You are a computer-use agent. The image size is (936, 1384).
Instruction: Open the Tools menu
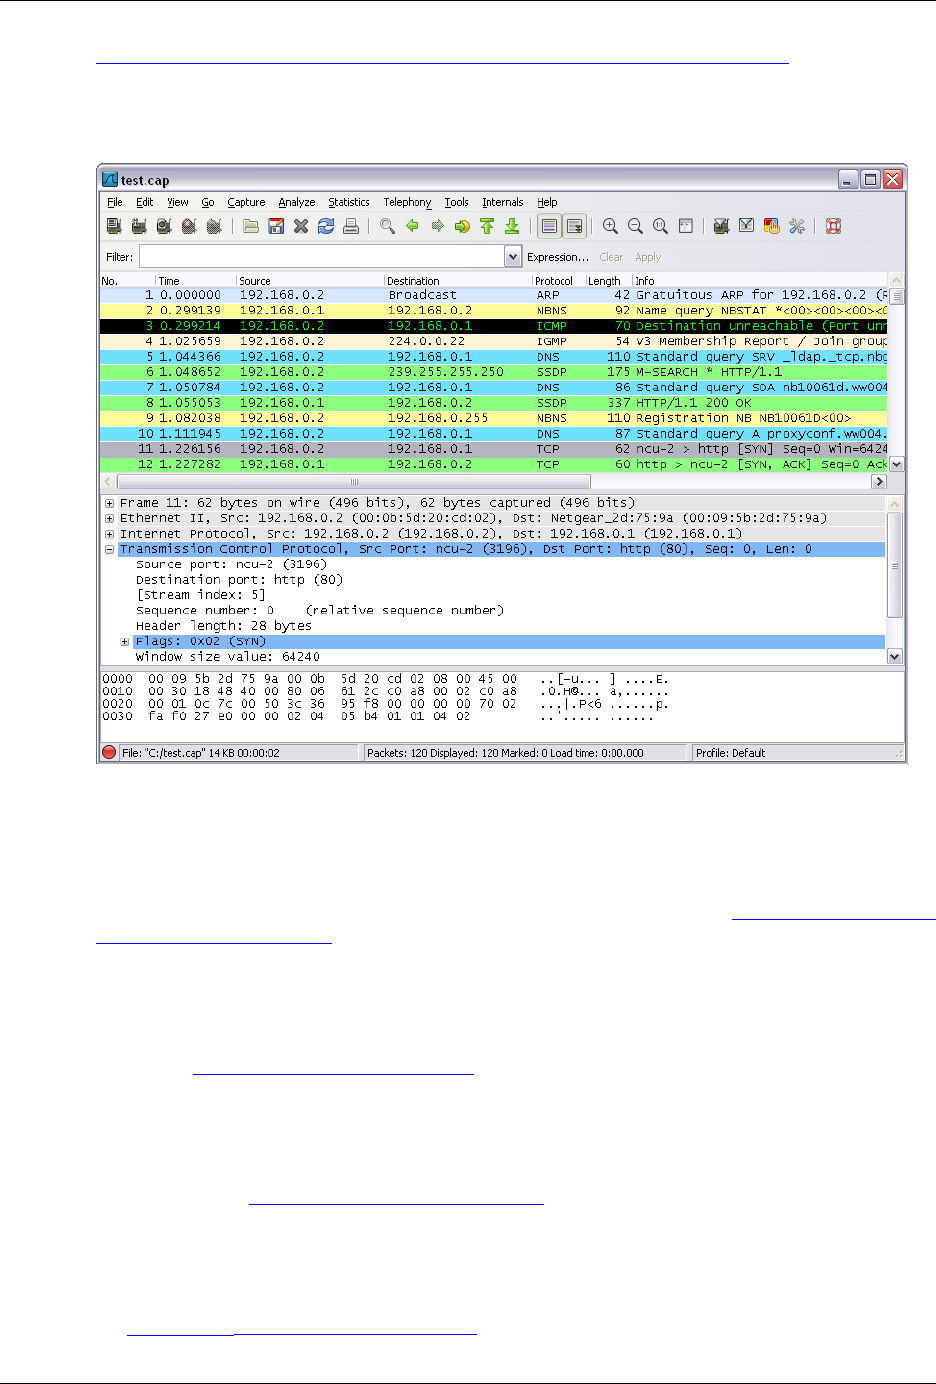(457, 202)
